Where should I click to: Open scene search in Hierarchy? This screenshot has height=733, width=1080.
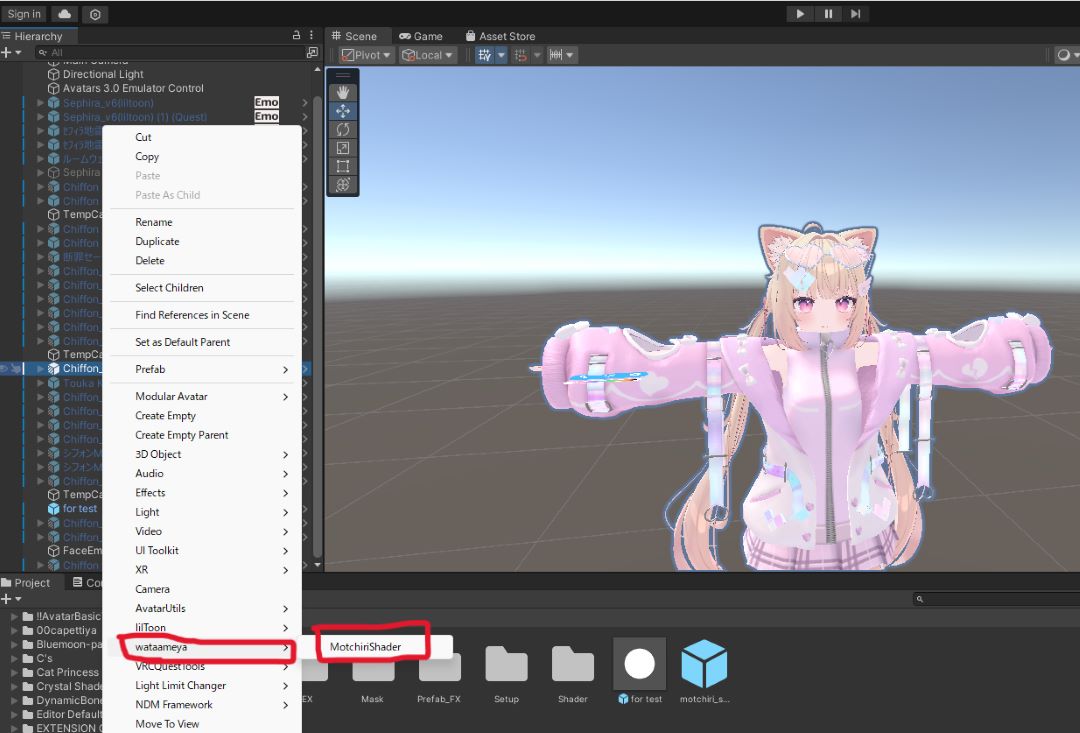(312, 52)
